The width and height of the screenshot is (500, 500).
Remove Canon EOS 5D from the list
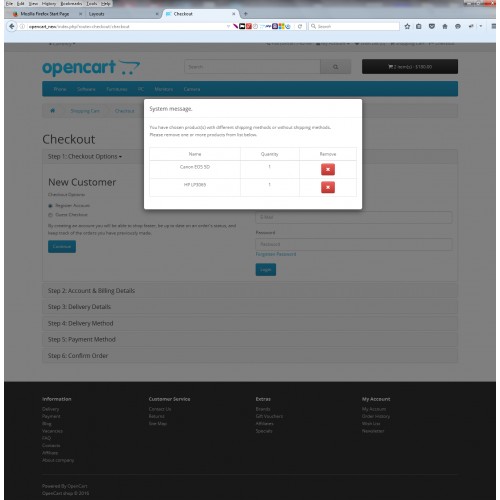(x=328, y=169)
